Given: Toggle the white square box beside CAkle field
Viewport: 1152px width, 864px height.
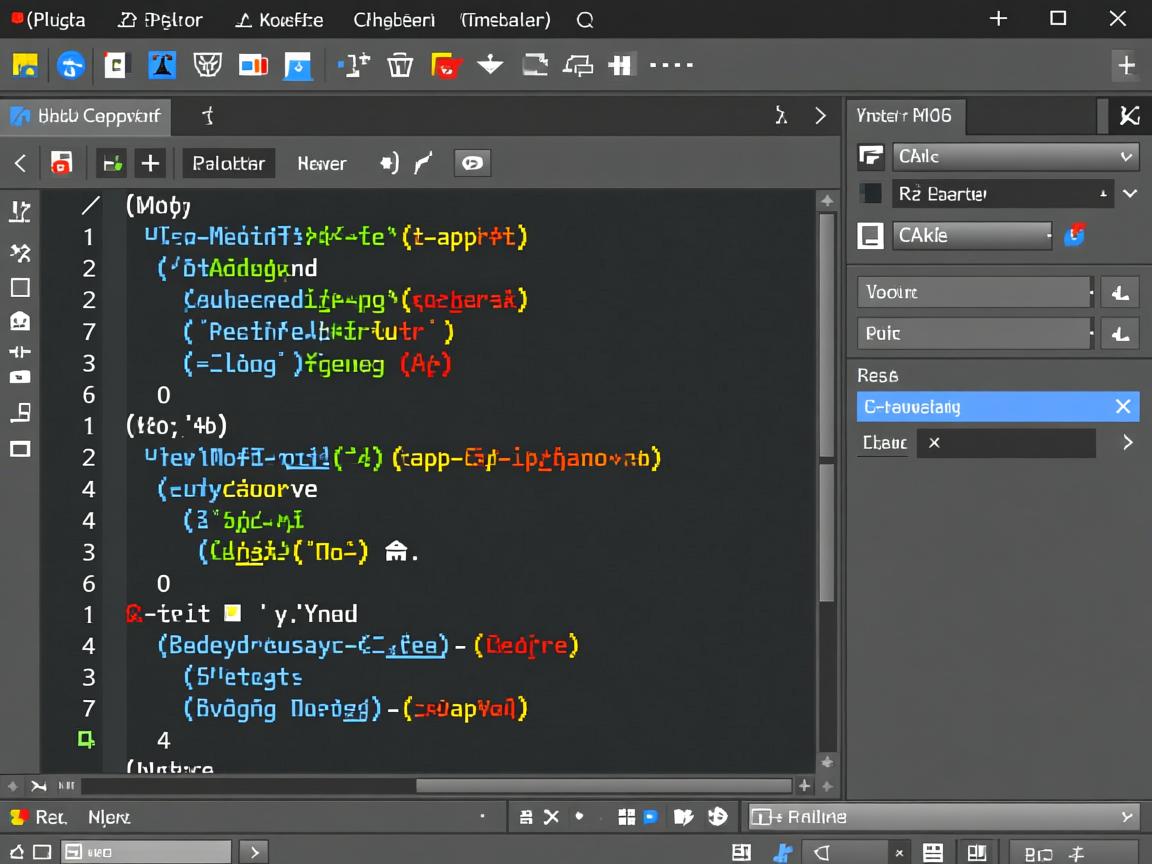Looking at the screenshot, I should point(871,236).
